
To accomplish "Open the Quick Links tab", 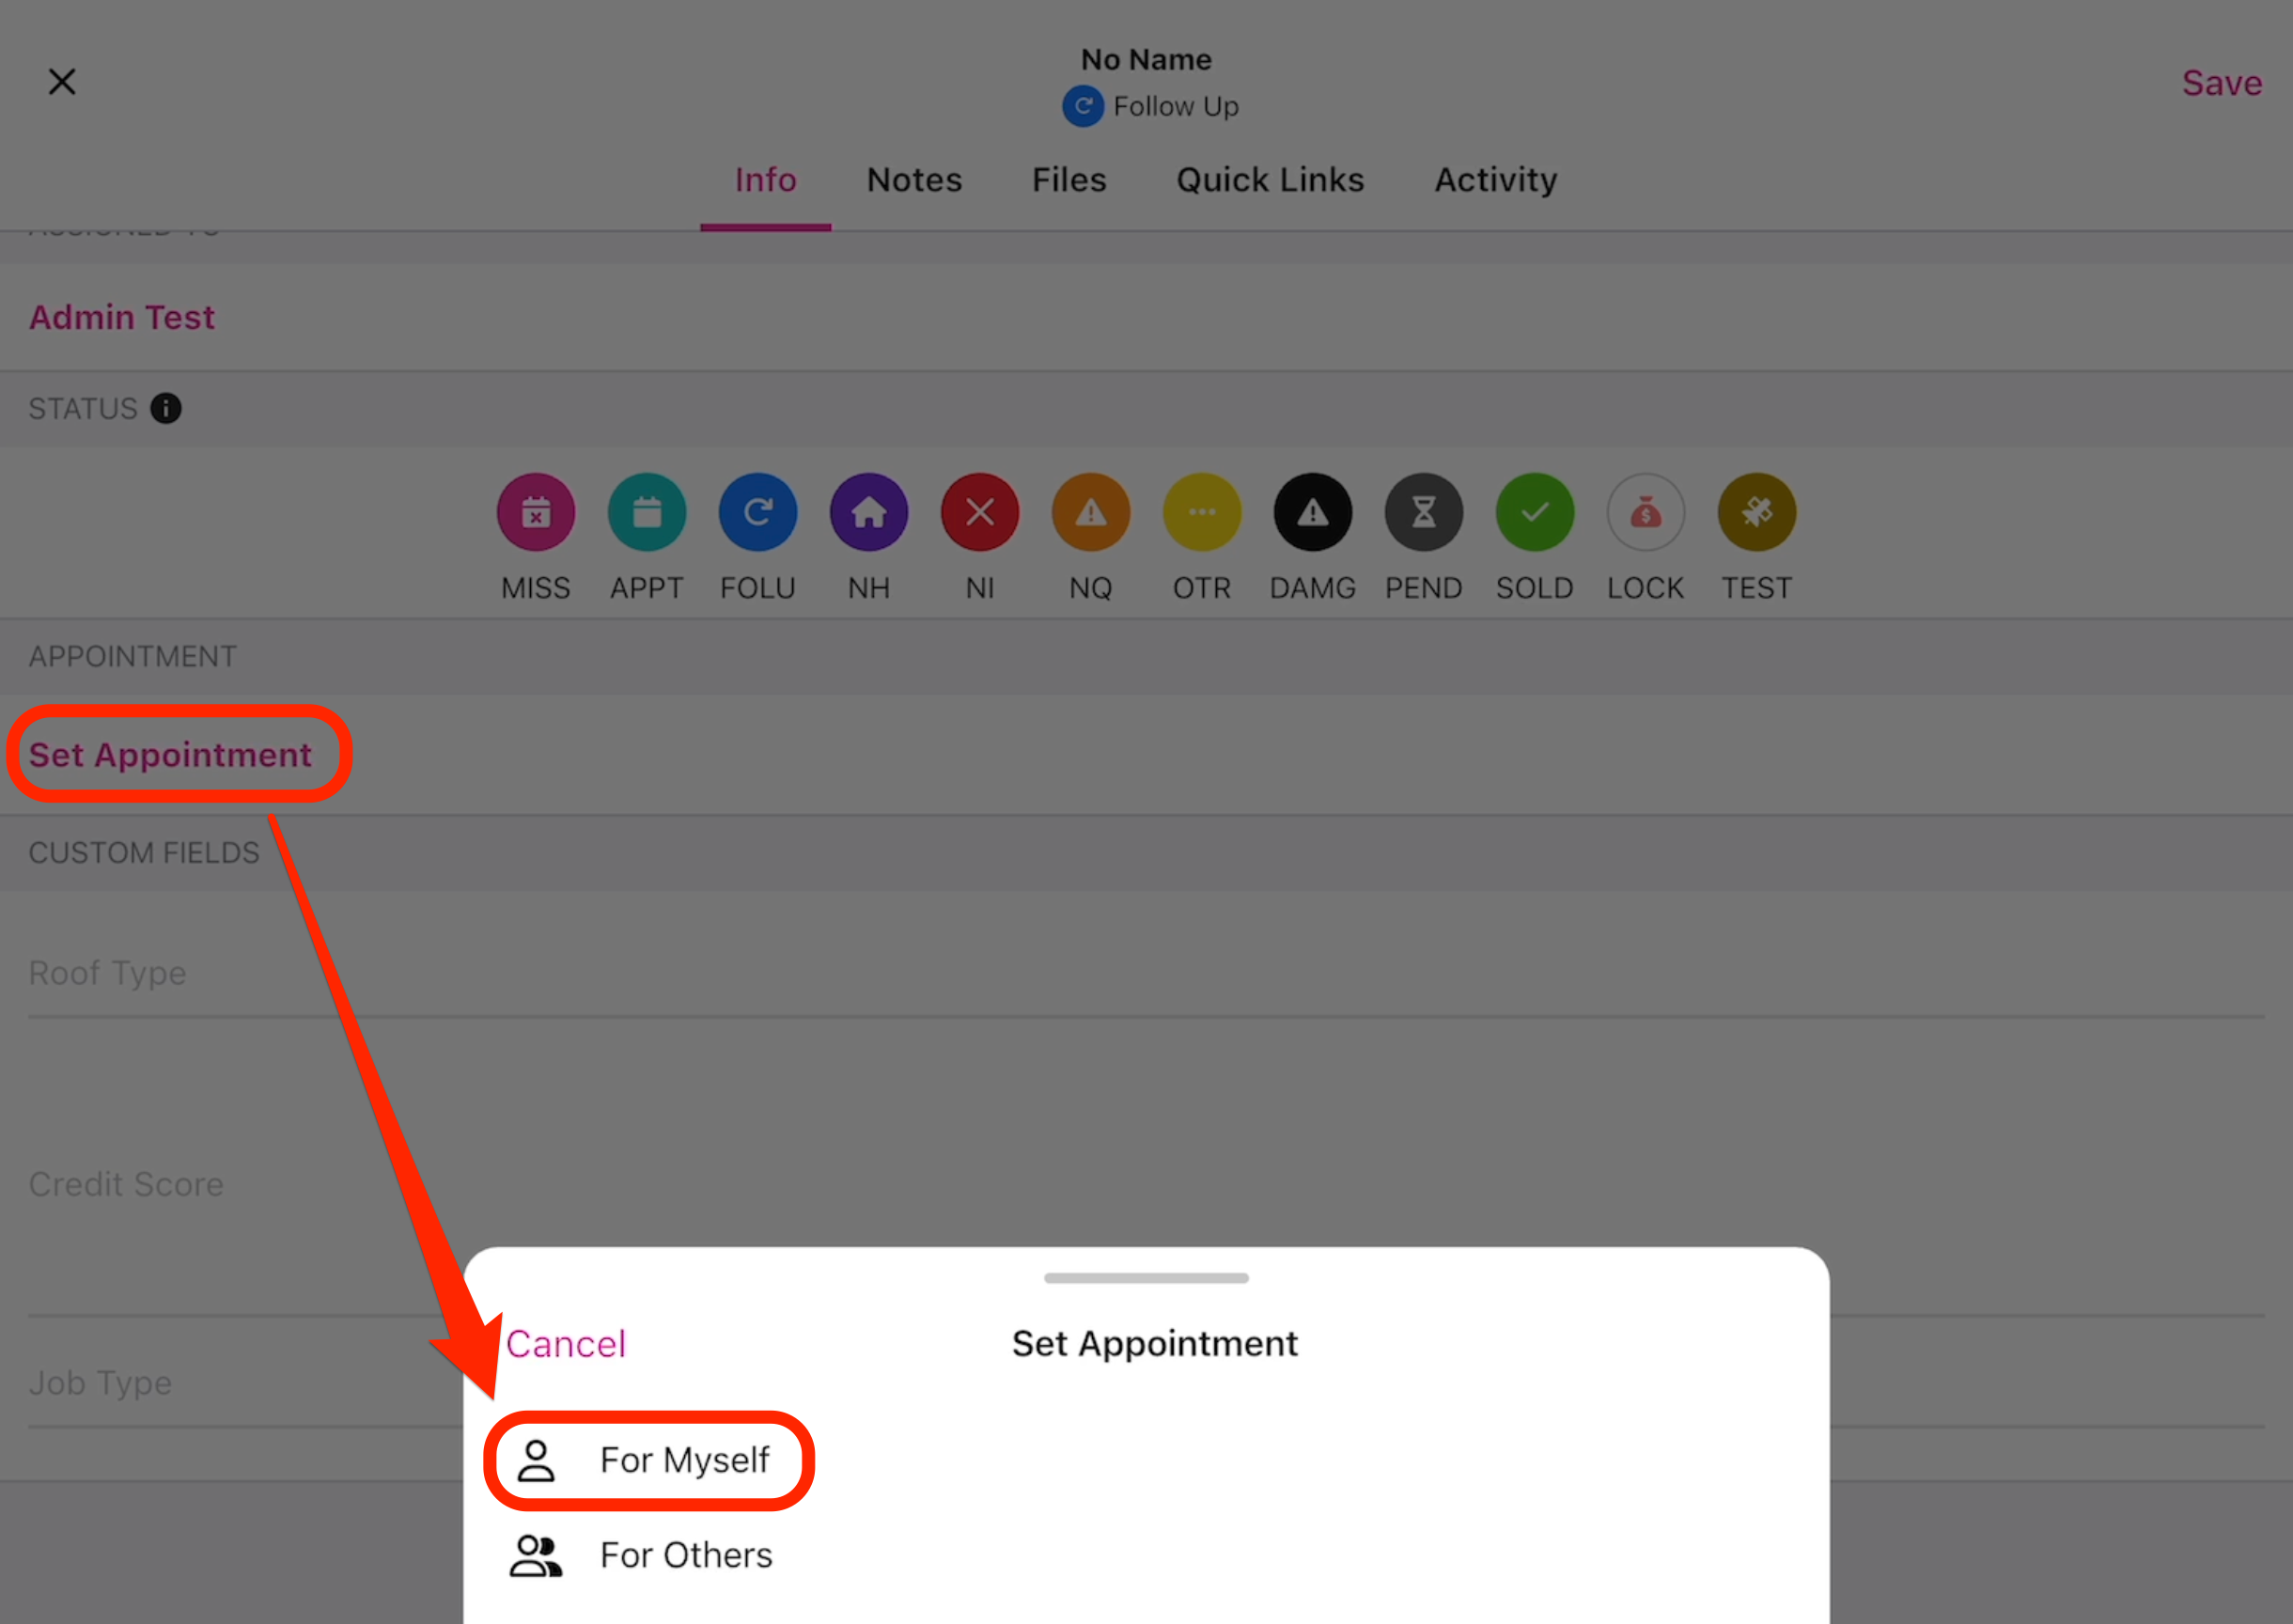I will (x=1270, y=180).
